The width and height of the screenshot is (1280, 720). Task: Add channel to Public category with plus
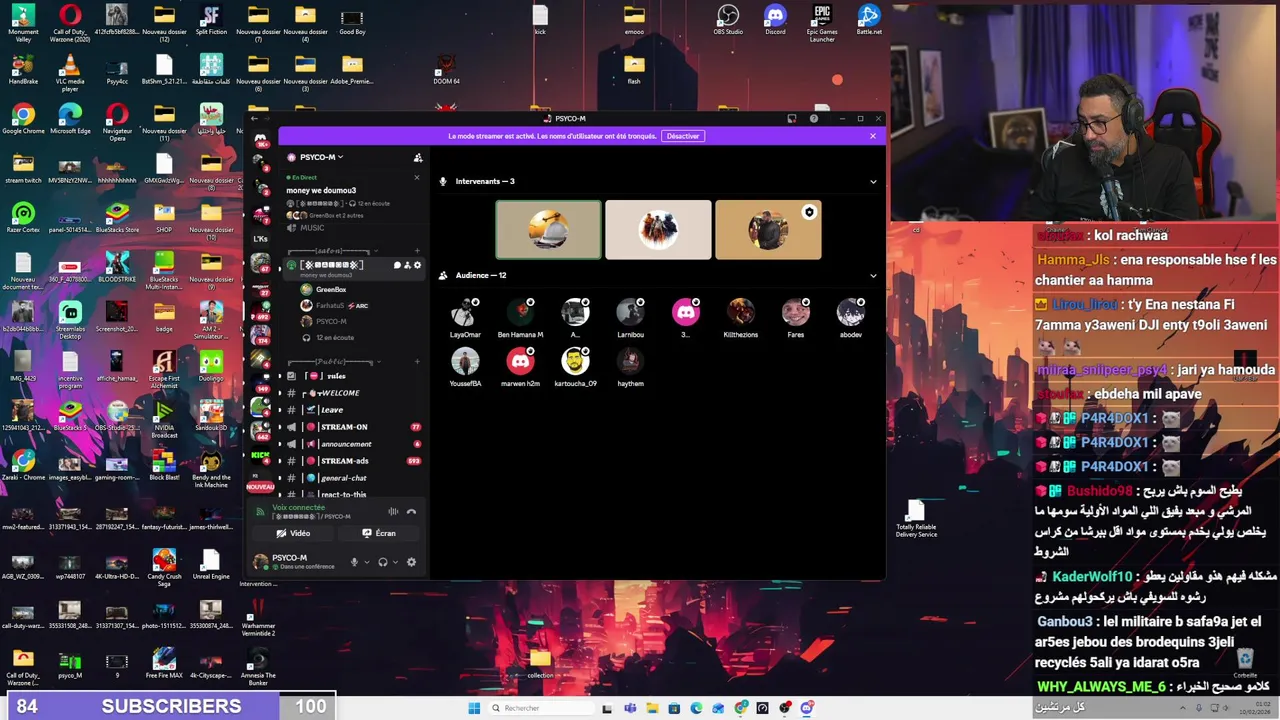click(417, 361)
